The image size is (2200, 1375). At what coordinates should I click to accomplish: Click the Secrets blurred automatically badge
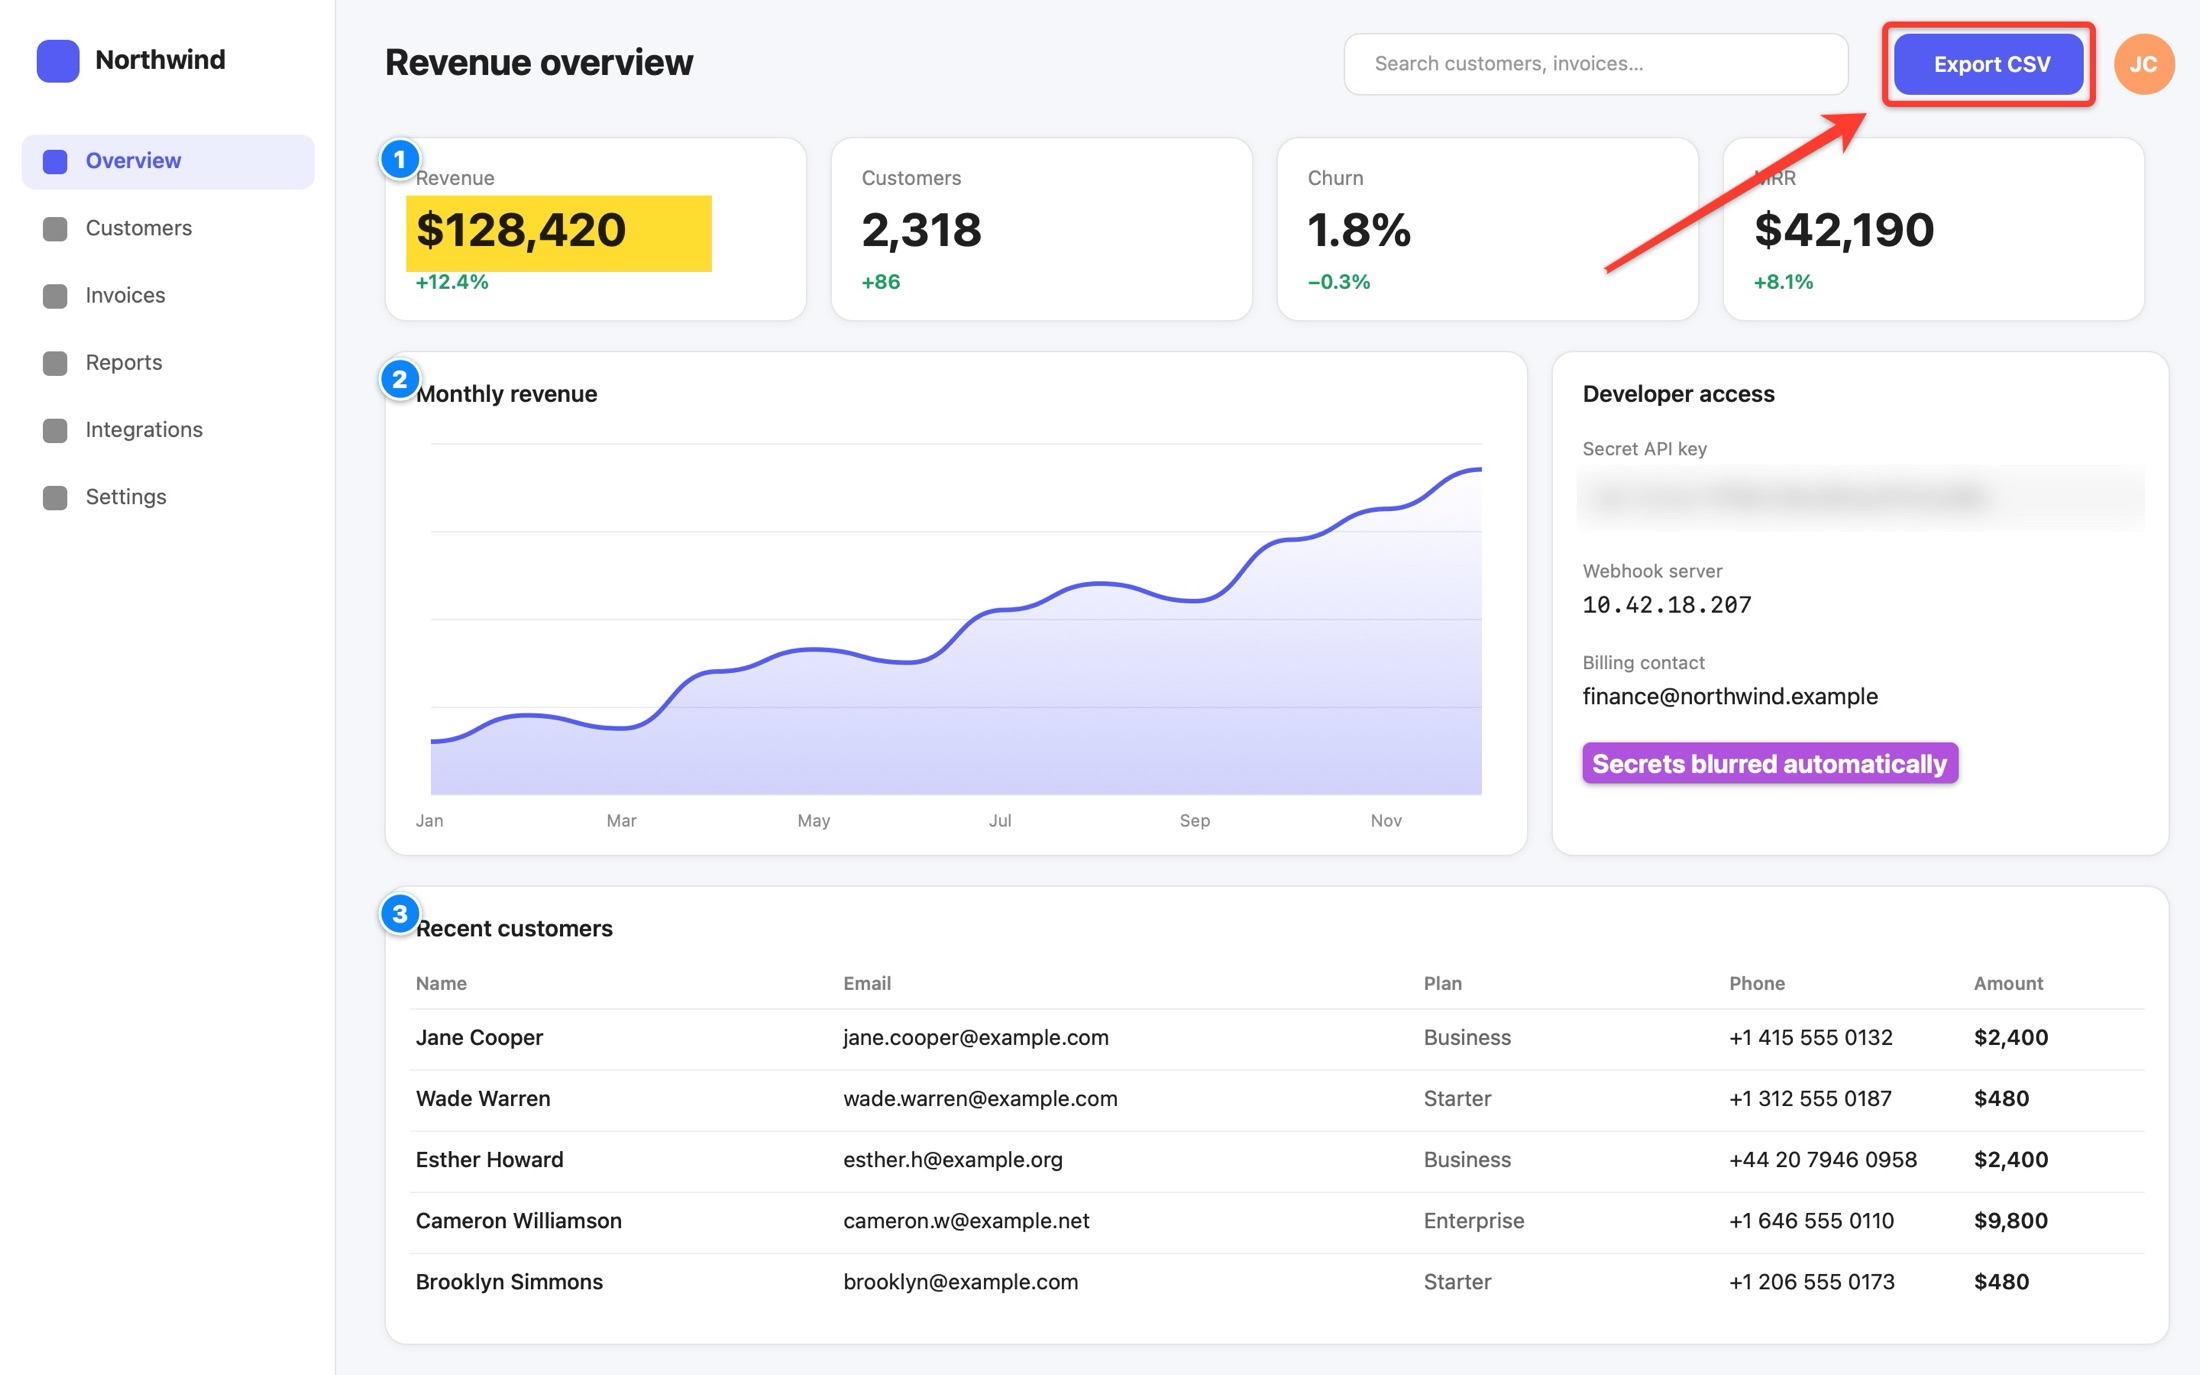1770,764
